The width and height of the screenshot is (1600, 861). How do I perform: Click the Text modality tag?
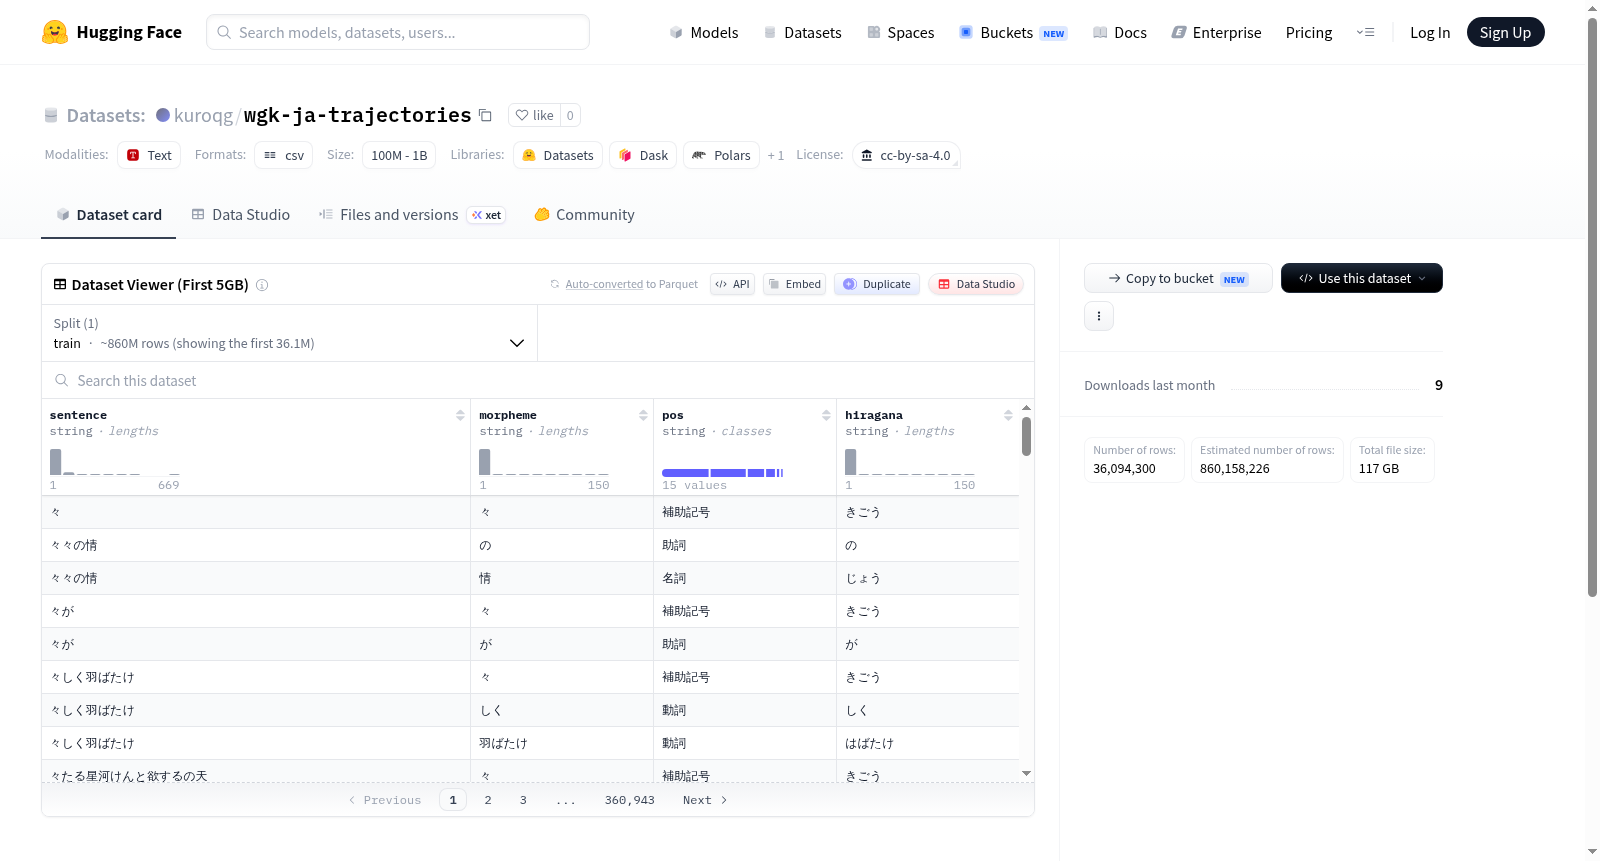click(x=149, y=155)
